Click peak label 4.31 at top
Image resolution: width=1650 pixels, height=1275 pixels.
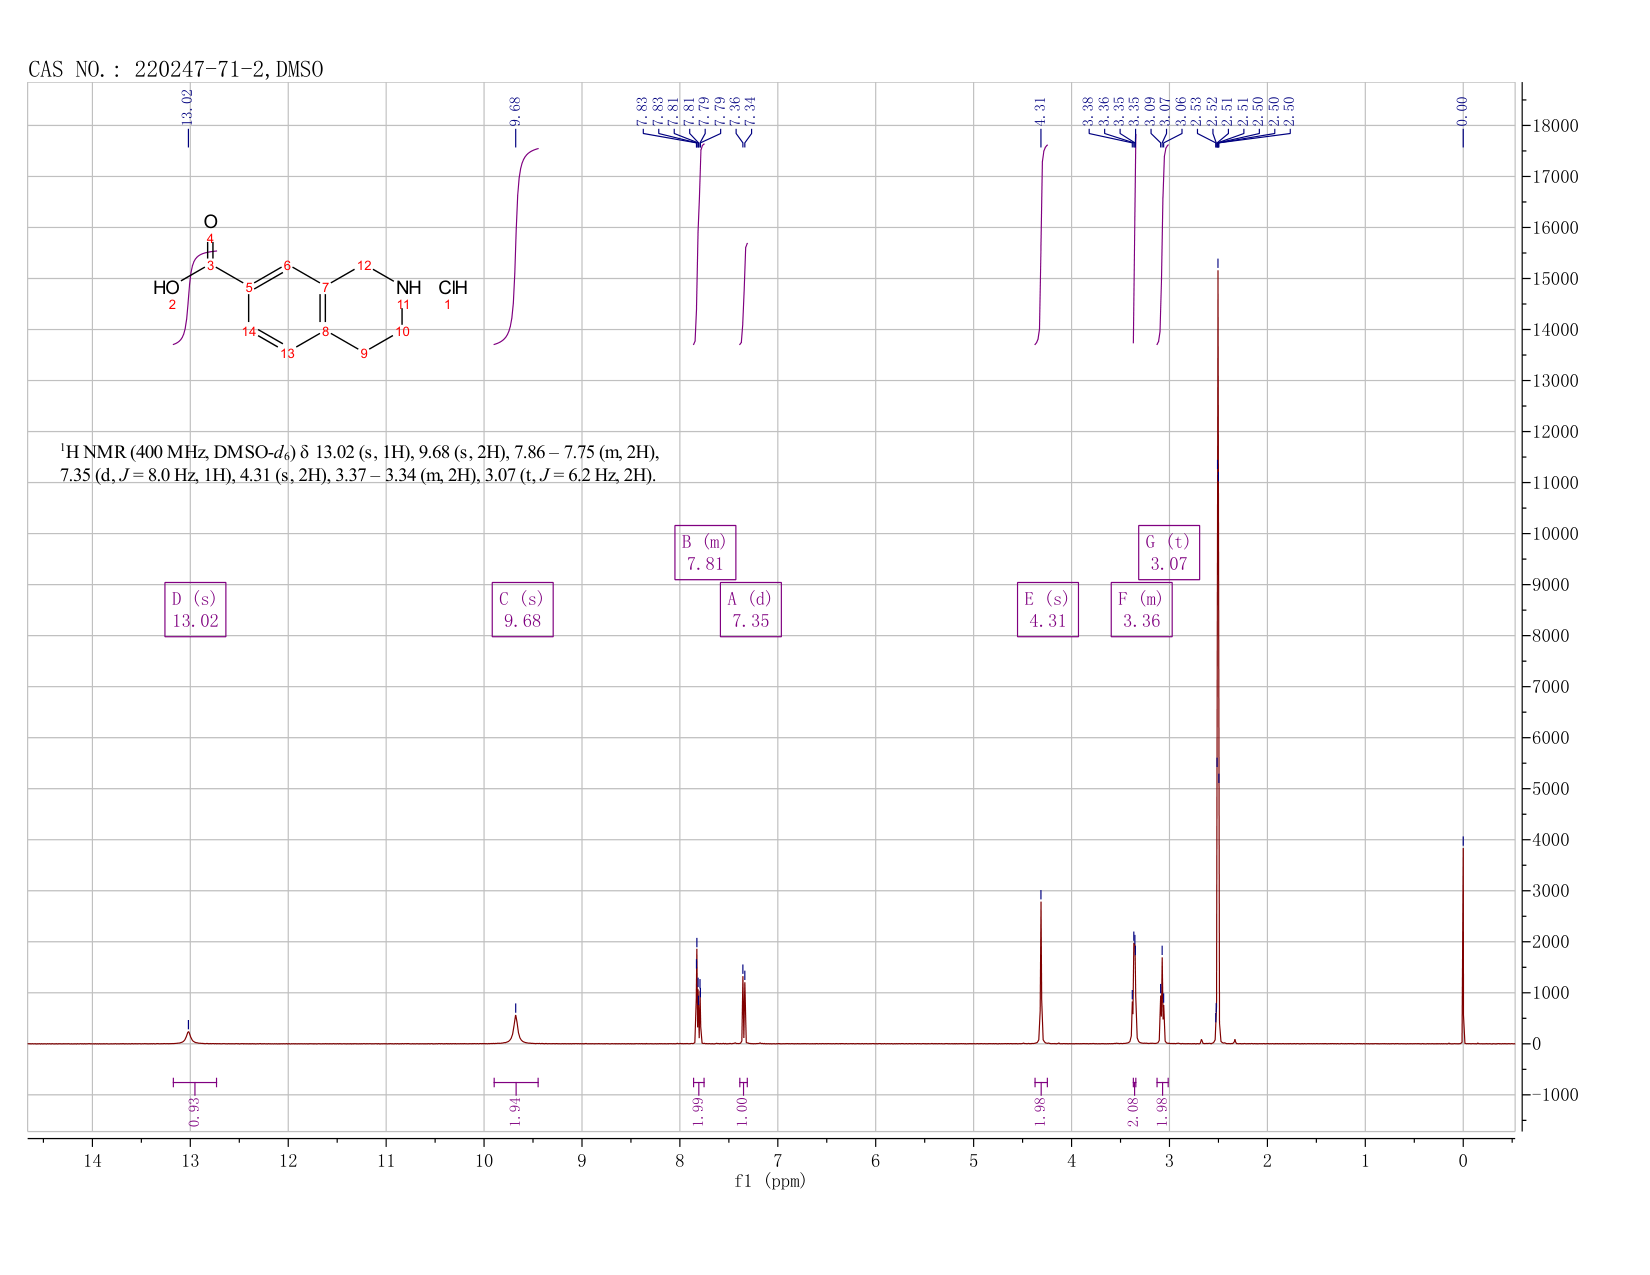pyautogui.click(x=1040, y=111)
